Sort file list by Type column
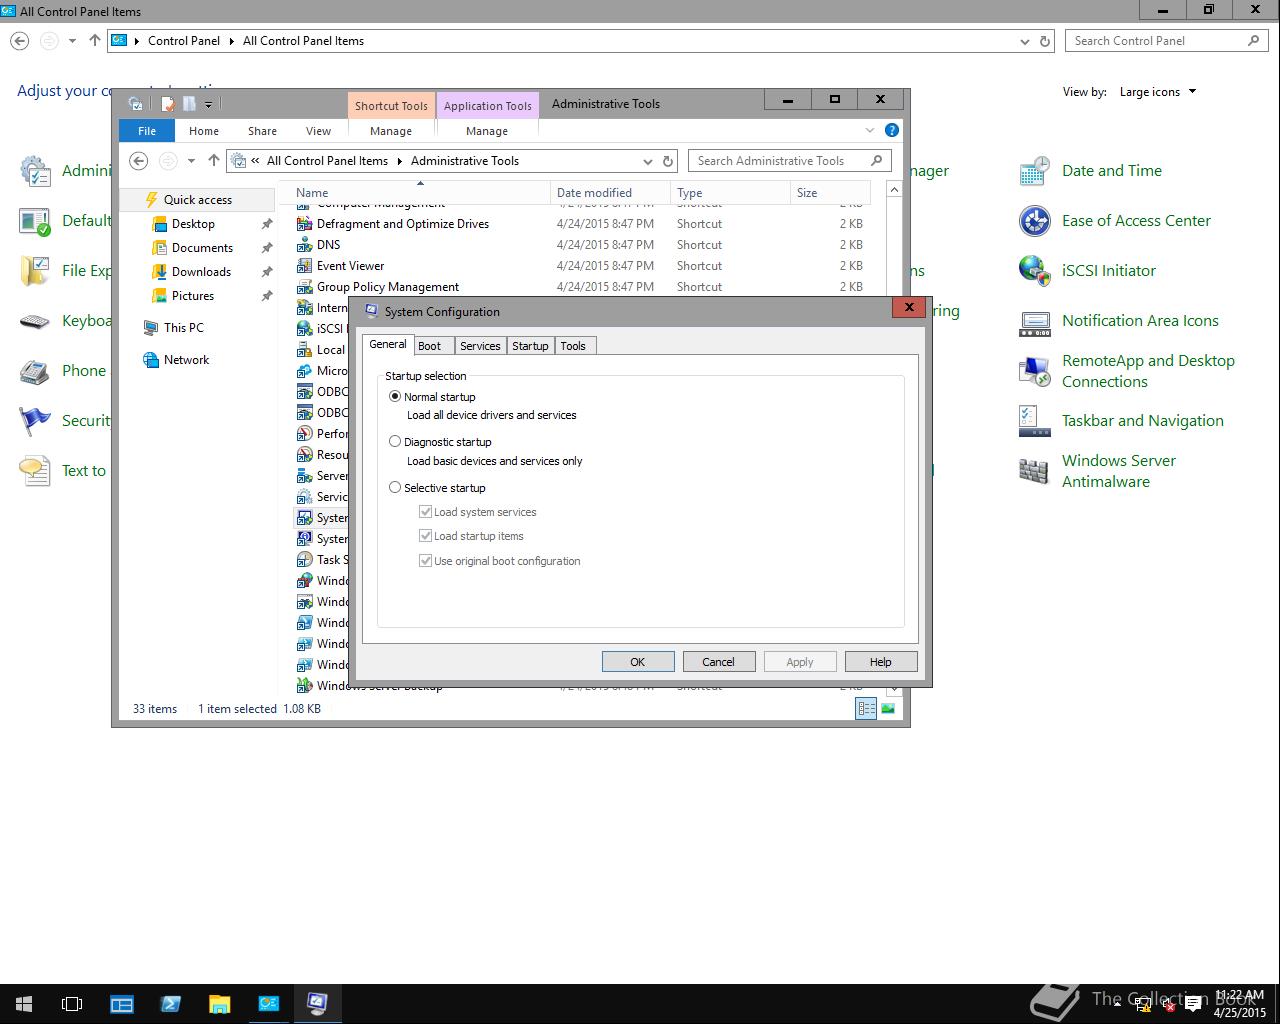This screenshot has width=1280, height=1024. coord(730,193)
